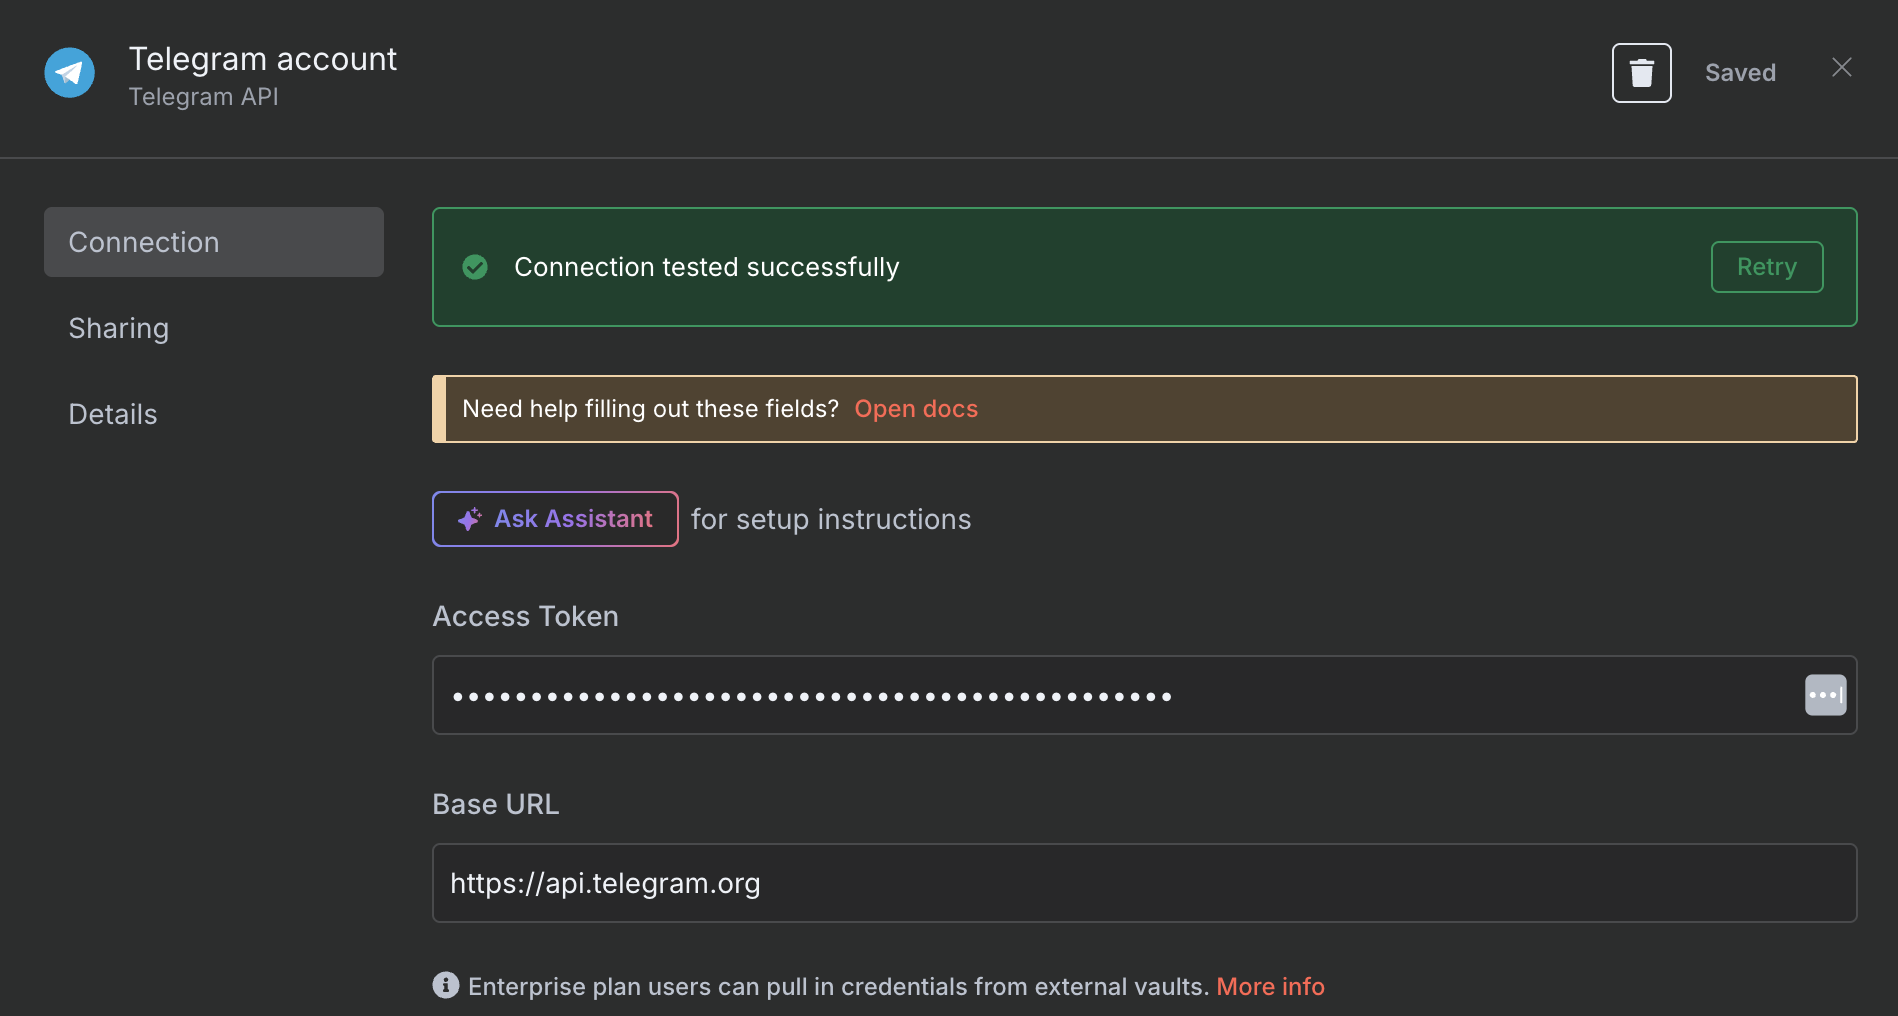Image resolution: width=1898 pixels, height=1016 pixels.
Task: Click the green success checkmark icon
Action: tap(475, 267)
